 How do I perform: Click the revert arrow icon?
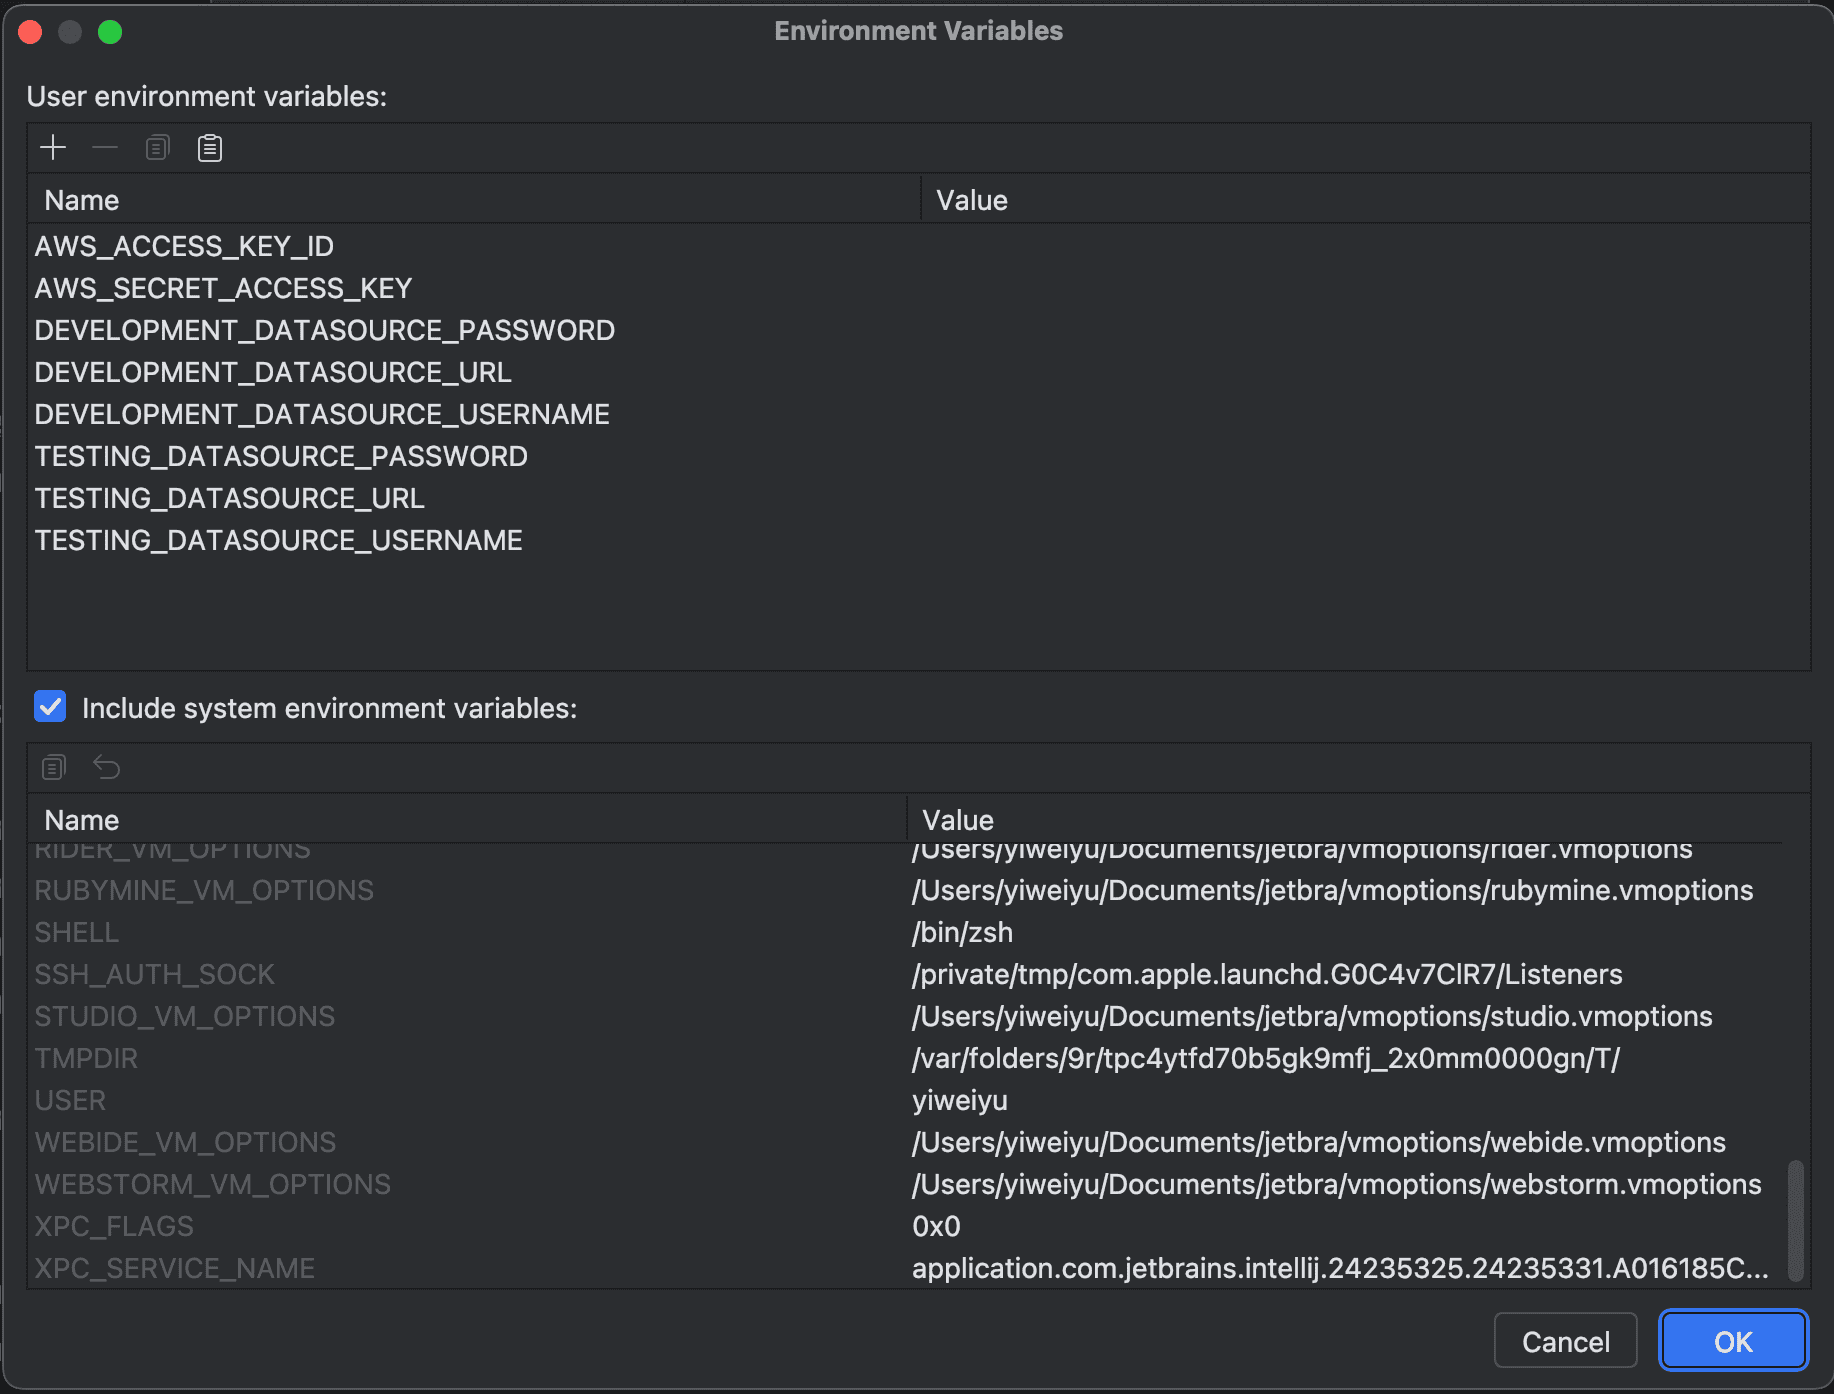(106, 767)
